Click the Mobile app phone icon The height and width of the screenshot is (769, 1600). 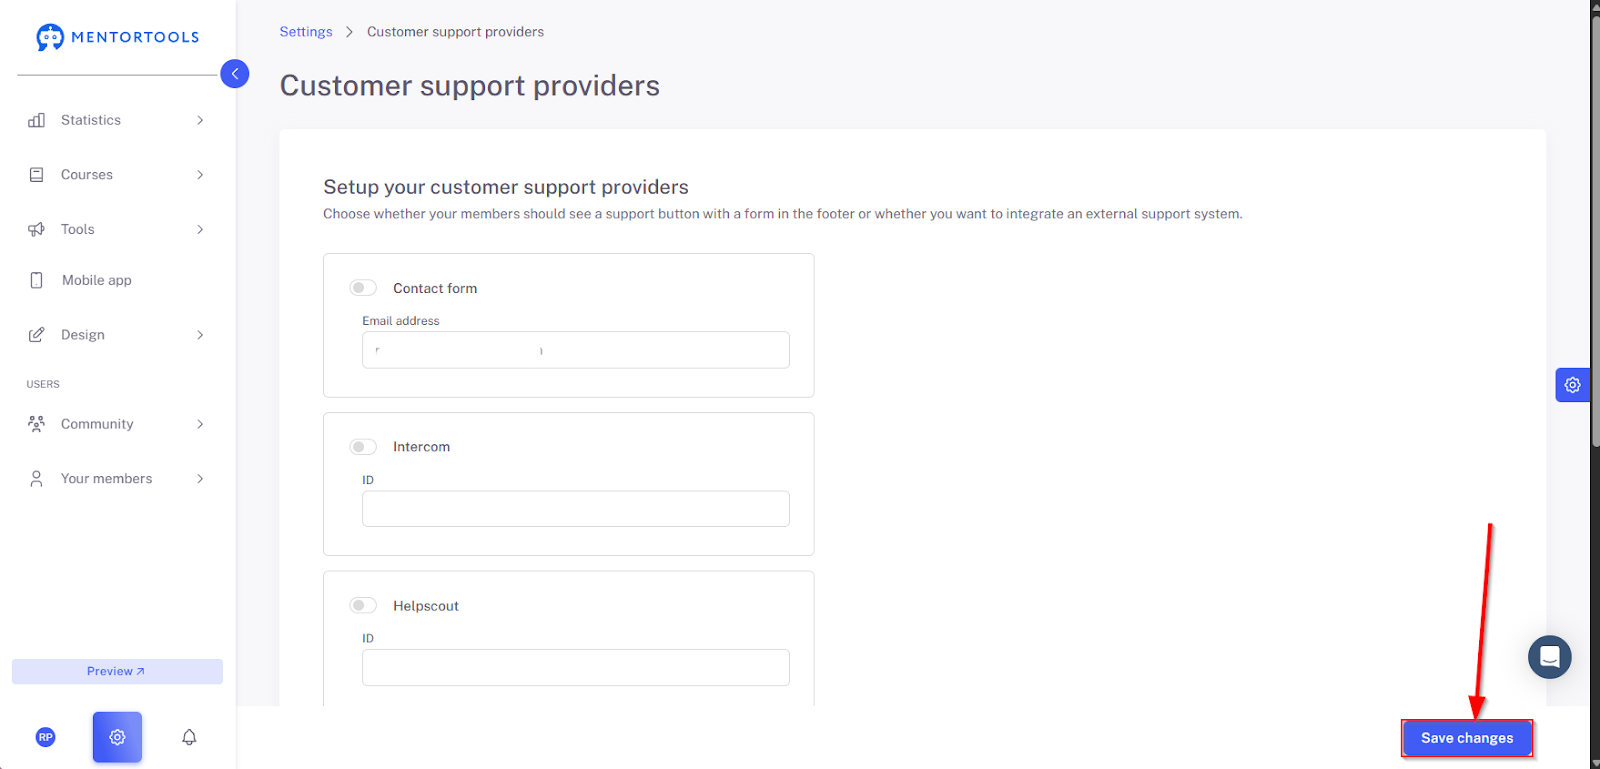37,280
